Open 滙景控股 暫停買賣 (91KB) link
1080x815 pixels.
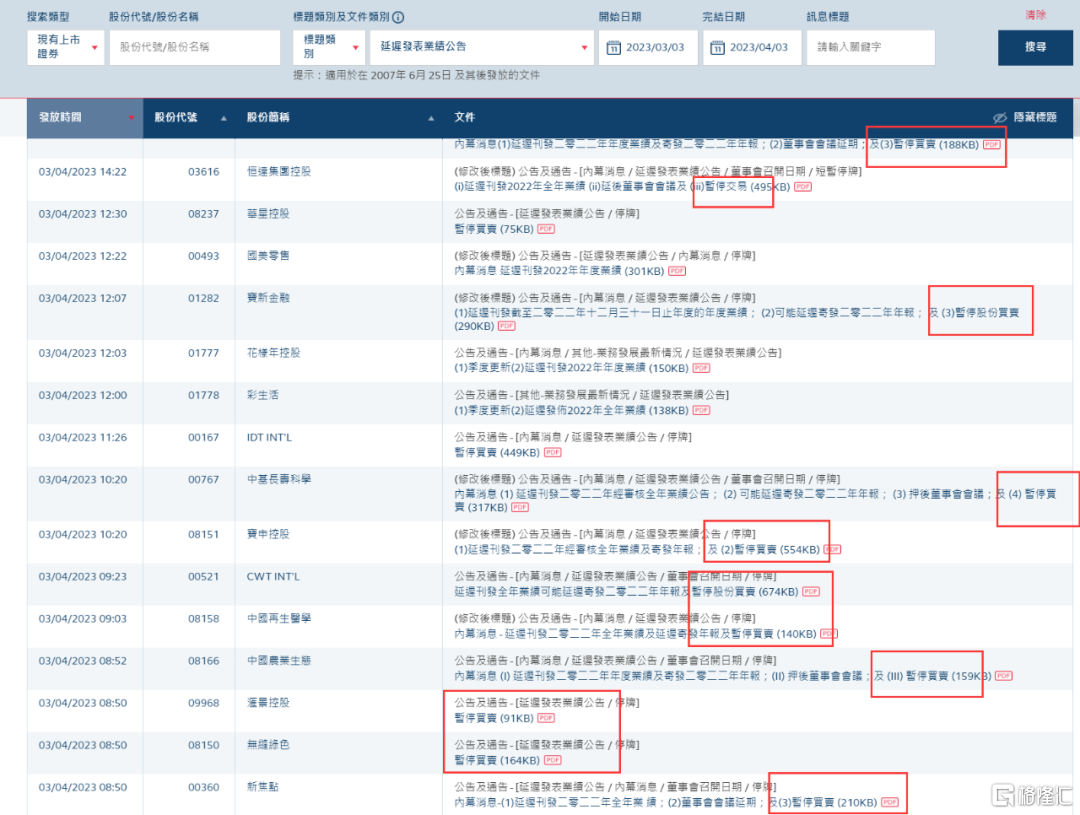[494, 718]
